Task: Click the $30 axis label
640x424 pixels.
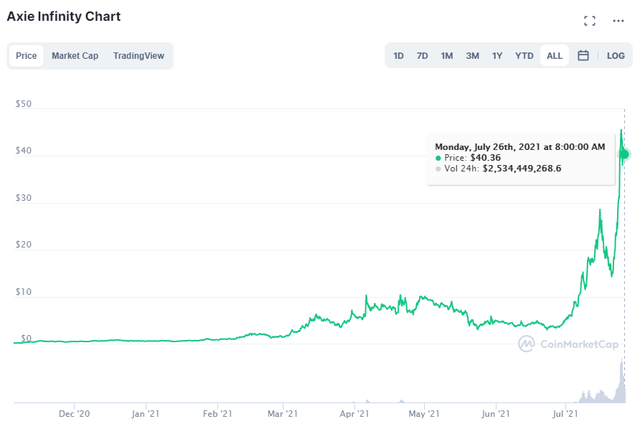Action: 23,198
